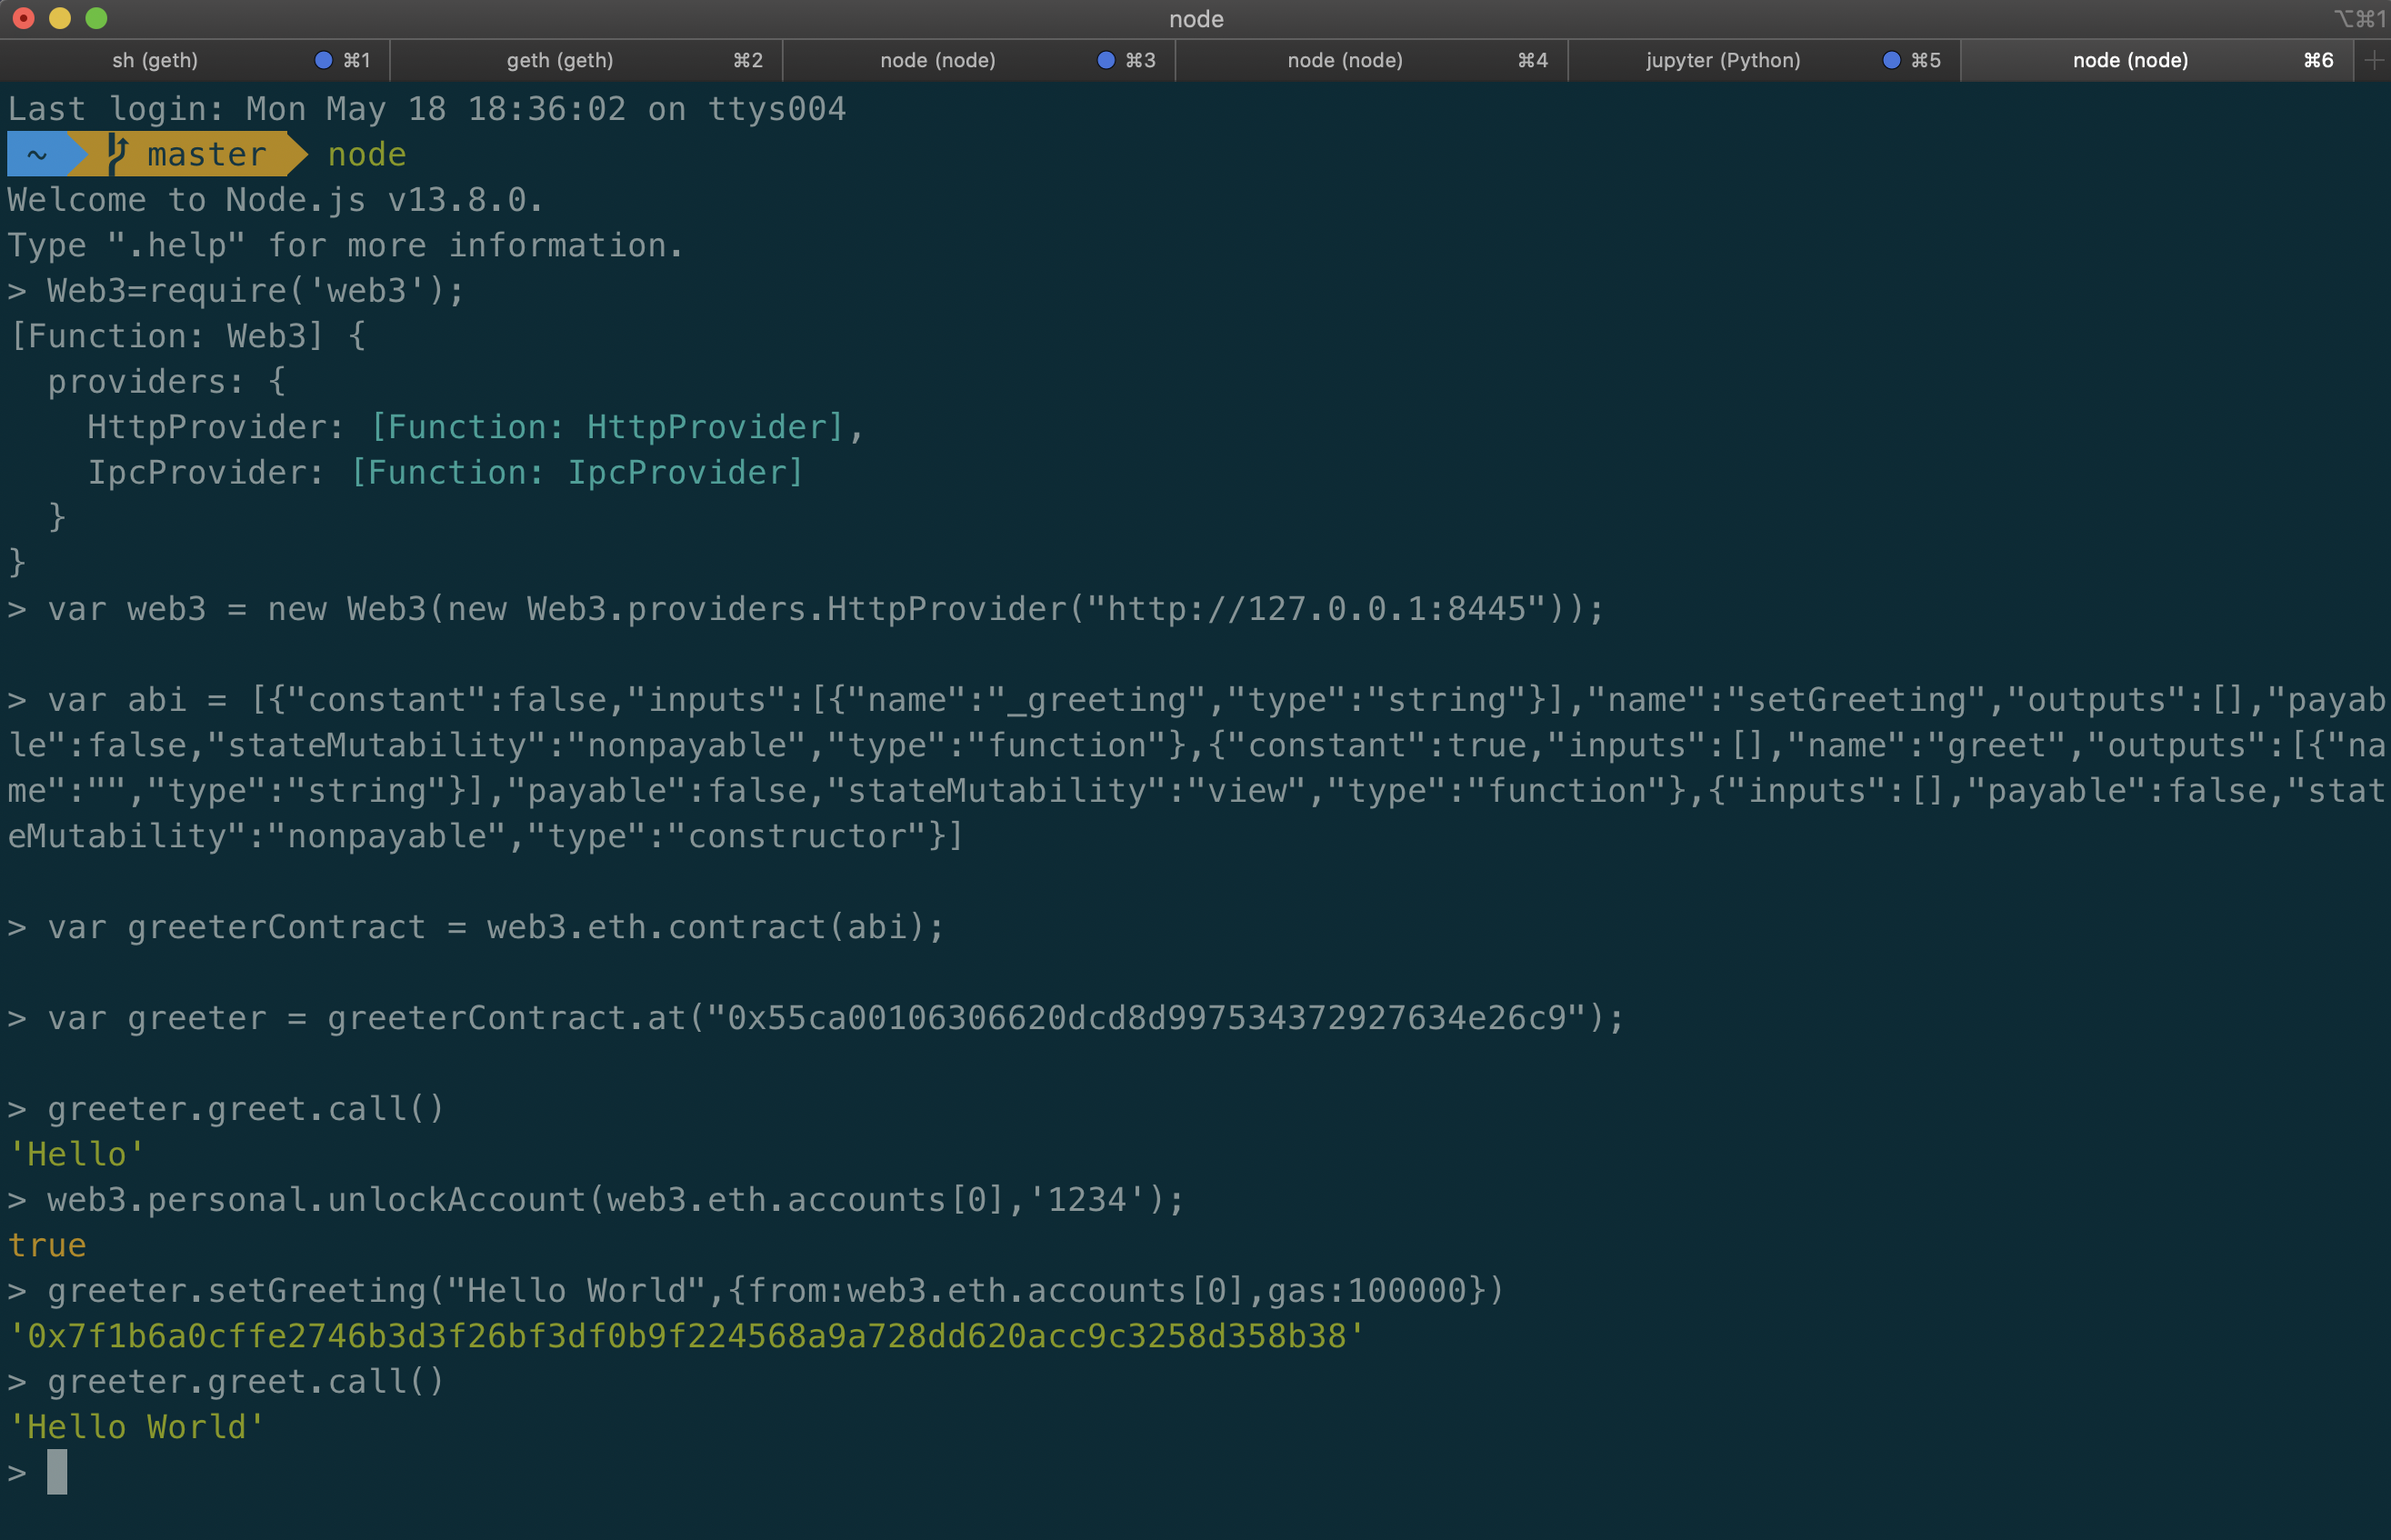Viewport: 2391px width, 1540px height.
Task: Click the active node (node) ⌘6 tab
Action: [x=2130, y=60]
